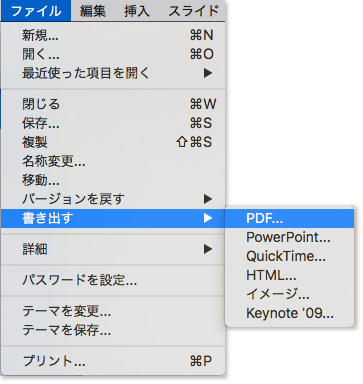Export as HTML... from submenu
The image size is (363, 384).
pyautogui.click(x=290, y=275)
